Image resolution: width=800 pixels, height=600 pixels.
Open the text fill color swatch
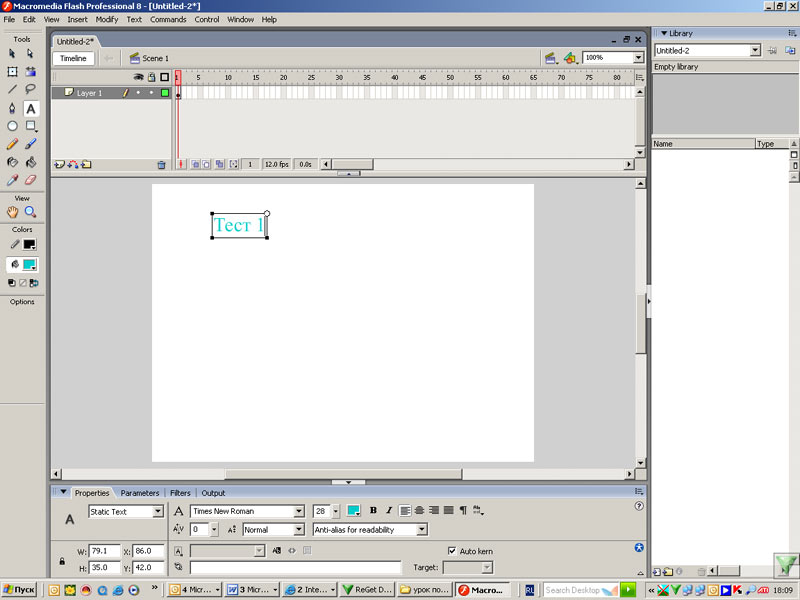click(x=354, y=511)
